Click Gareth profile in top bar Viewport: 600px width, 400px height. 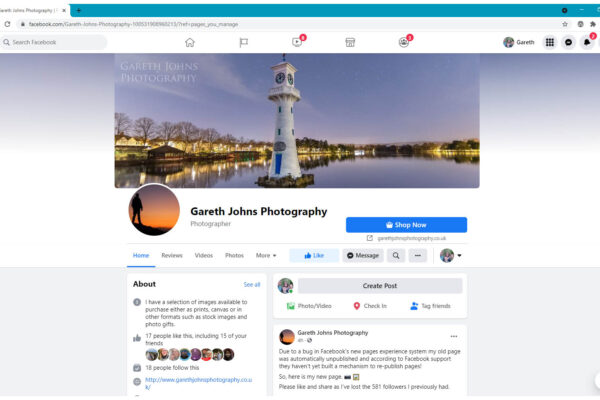click(518, 42)
